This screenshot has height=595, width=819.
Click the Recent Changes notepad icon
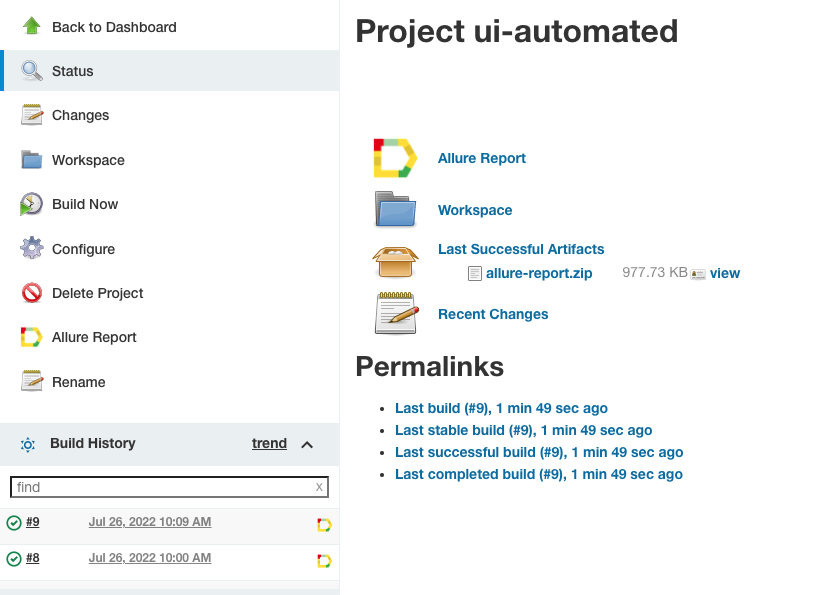396,313
